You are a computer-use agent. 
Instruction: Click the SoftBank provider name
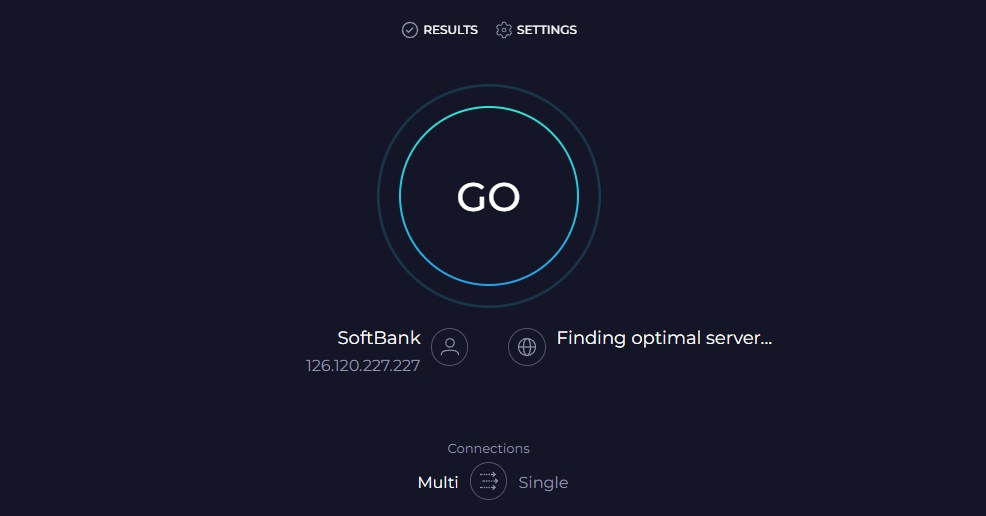pos(379,338)
